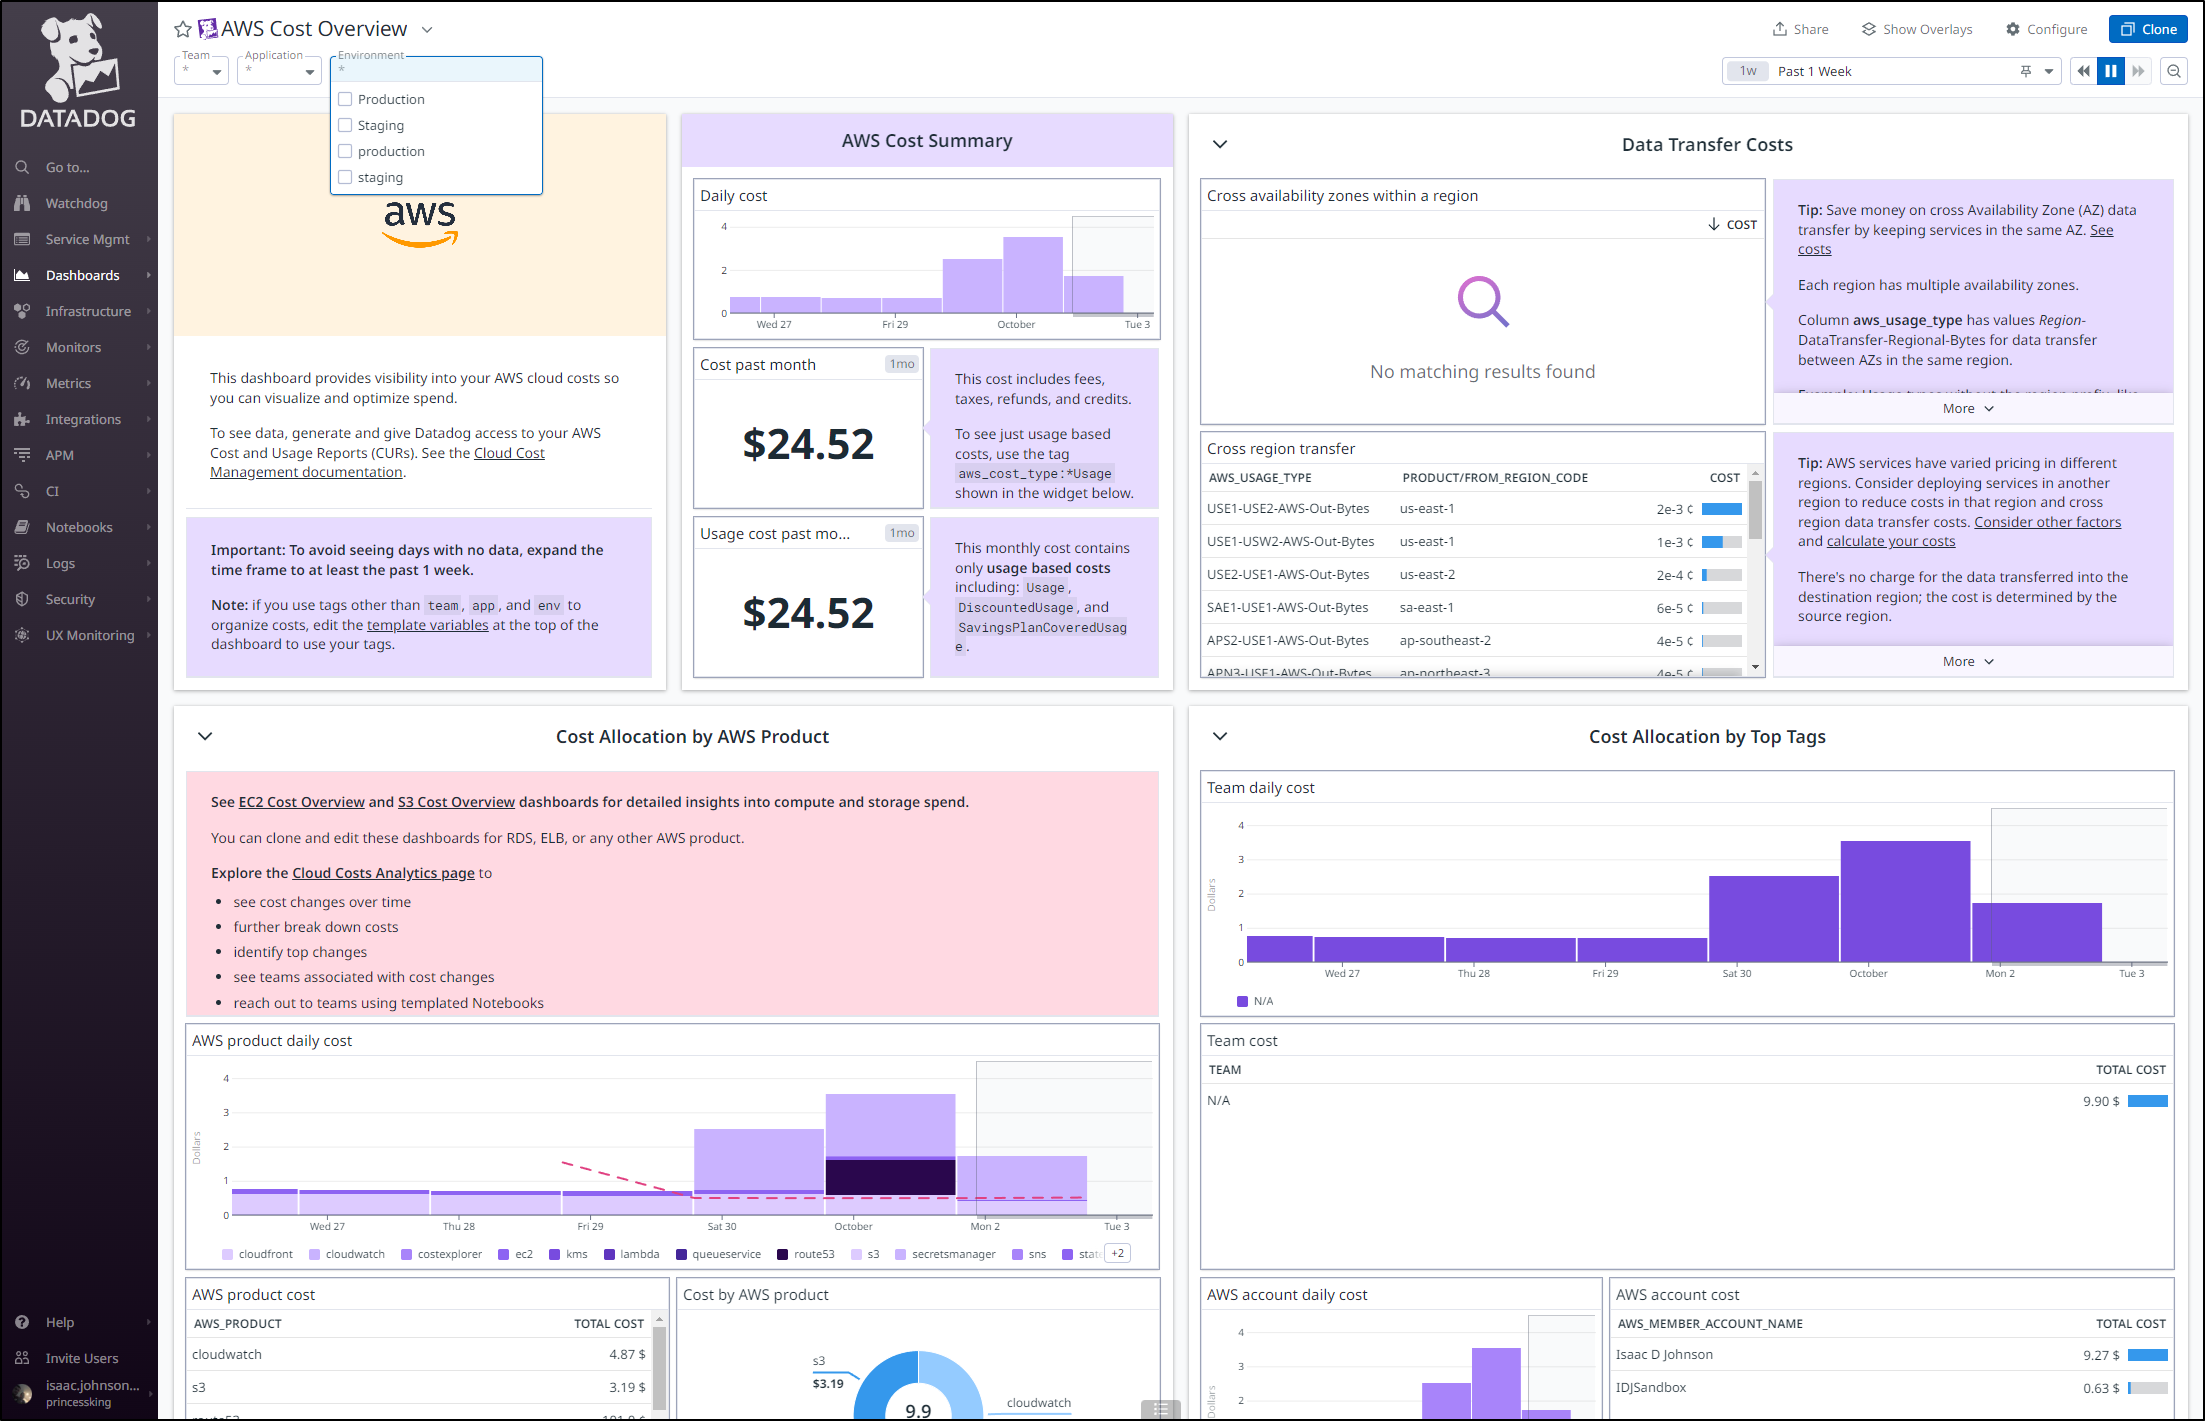
Task: Click the blue Clone button
Action: (x=2148, y=29)
